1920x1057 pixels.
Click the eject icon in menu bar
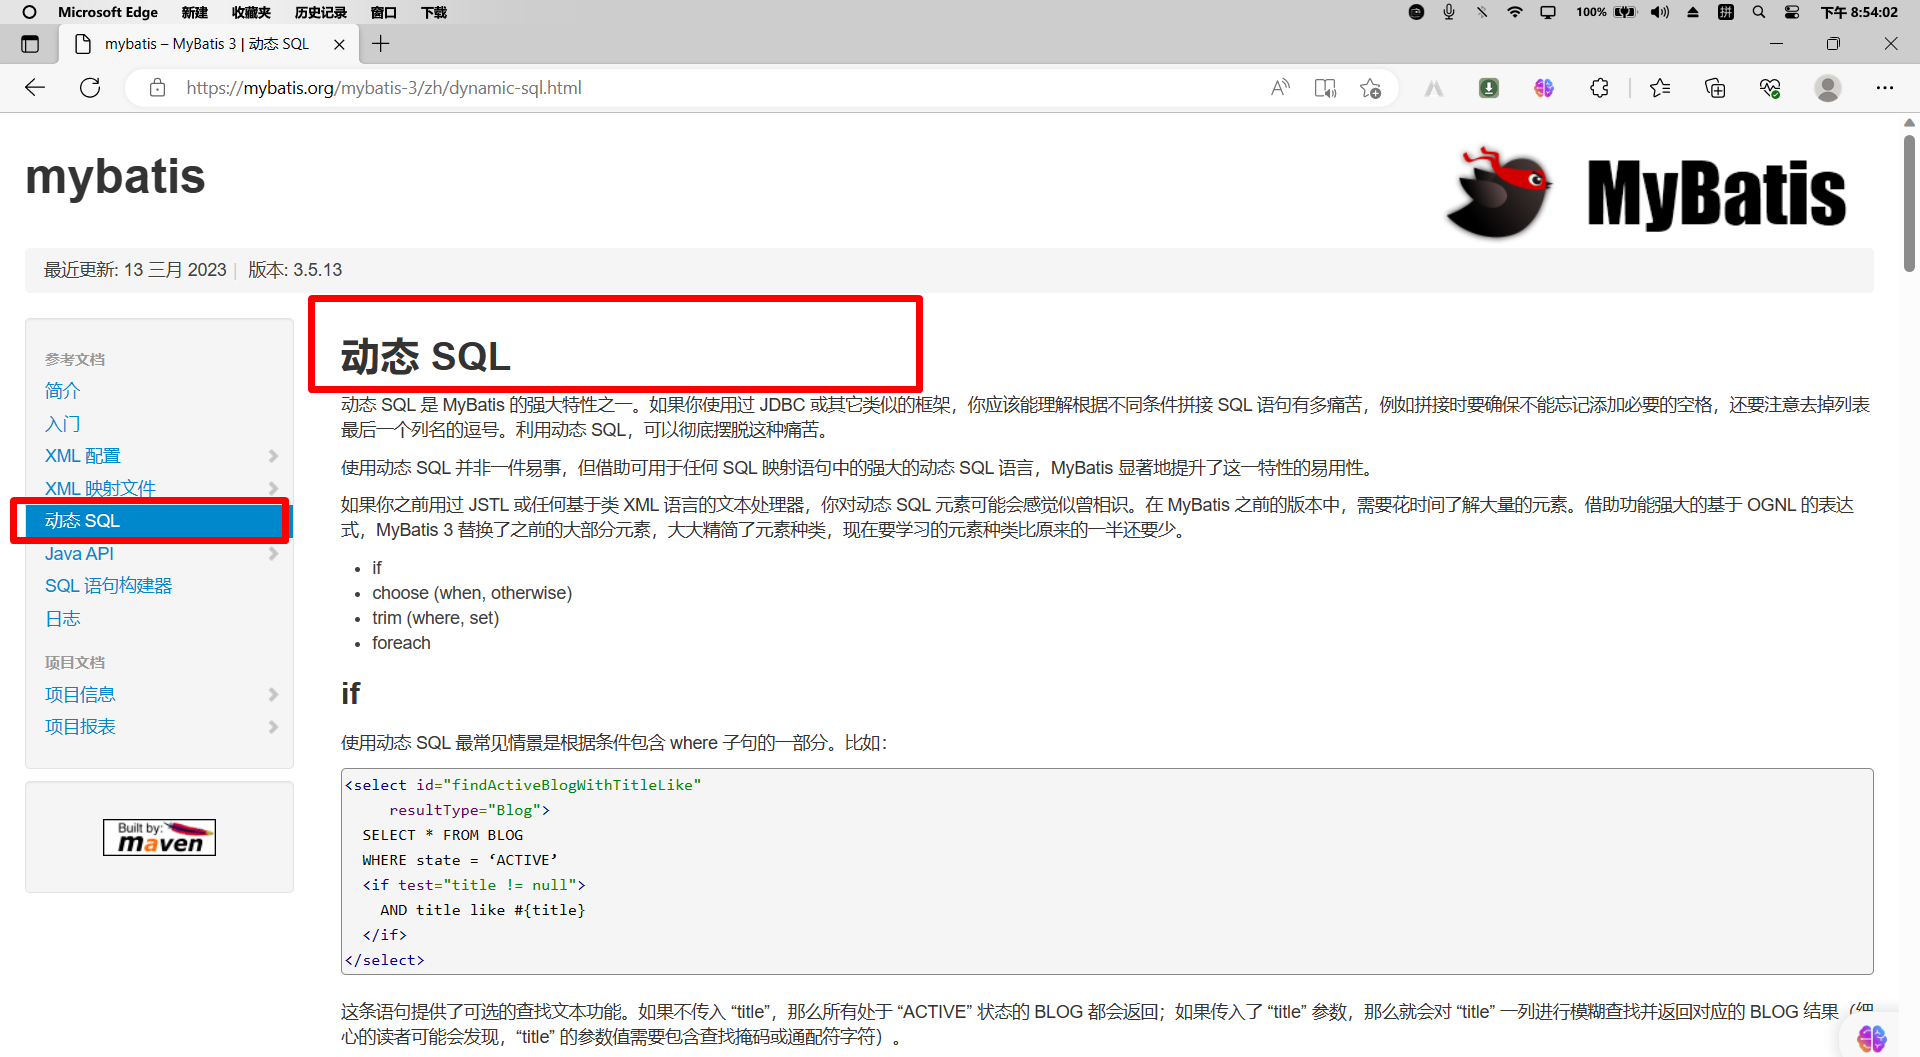tap(1693, 12)
